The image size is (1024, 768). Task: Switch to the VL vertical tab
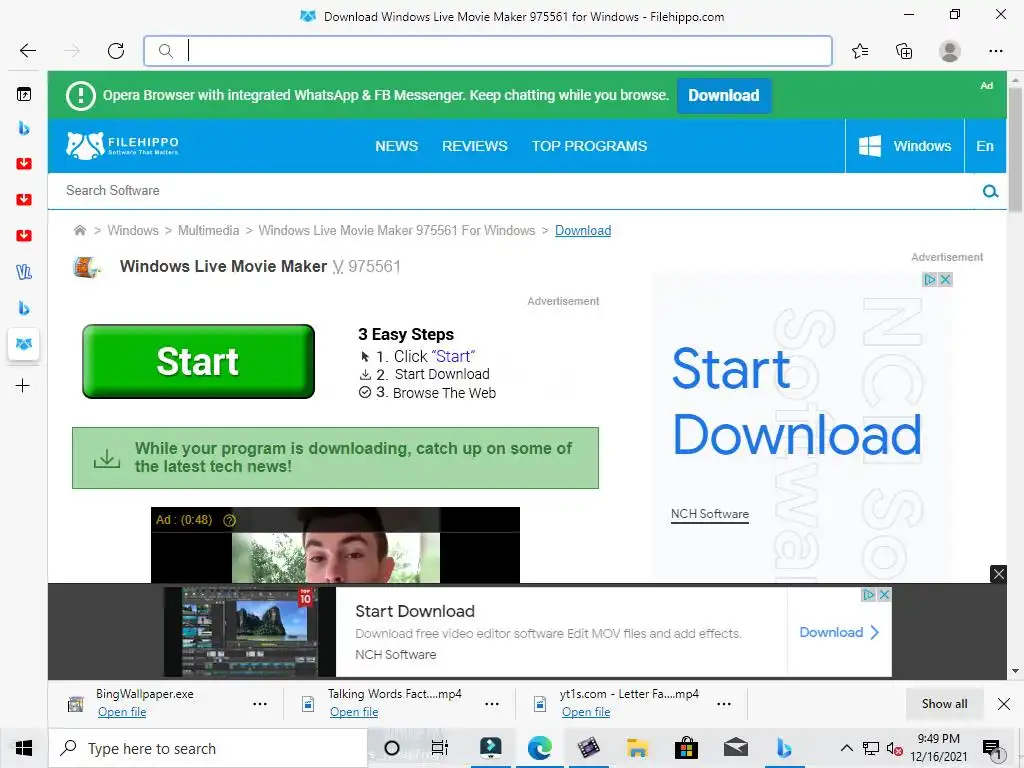tap(24, 272)
